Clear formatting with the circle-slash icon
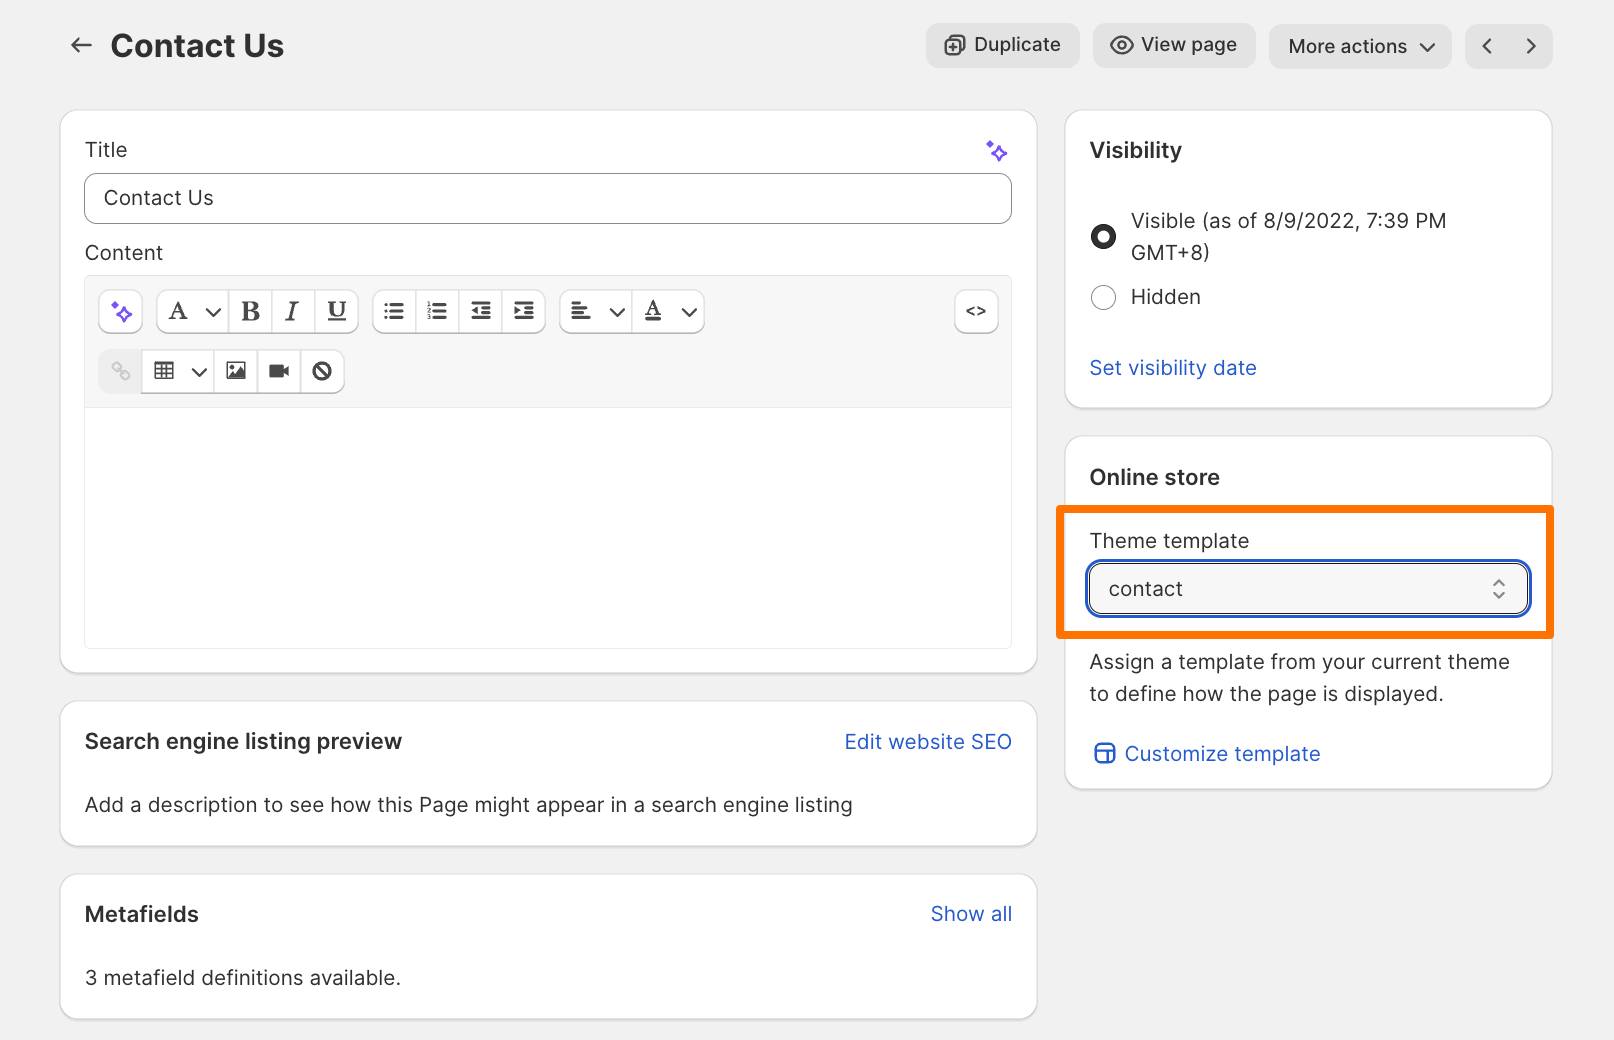 (322, 371)
